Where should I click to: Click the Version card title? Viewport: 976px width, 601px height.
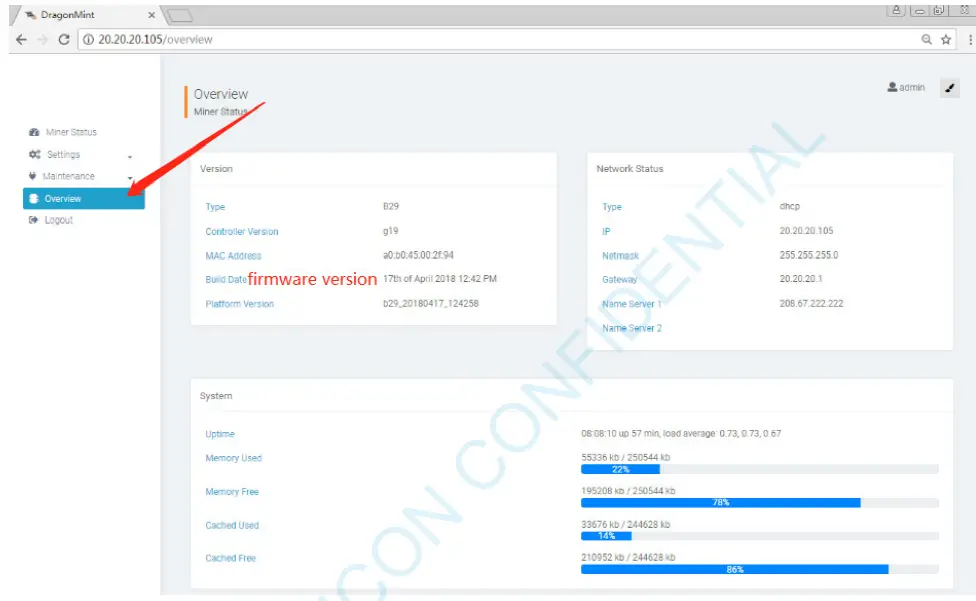[216, 169]
